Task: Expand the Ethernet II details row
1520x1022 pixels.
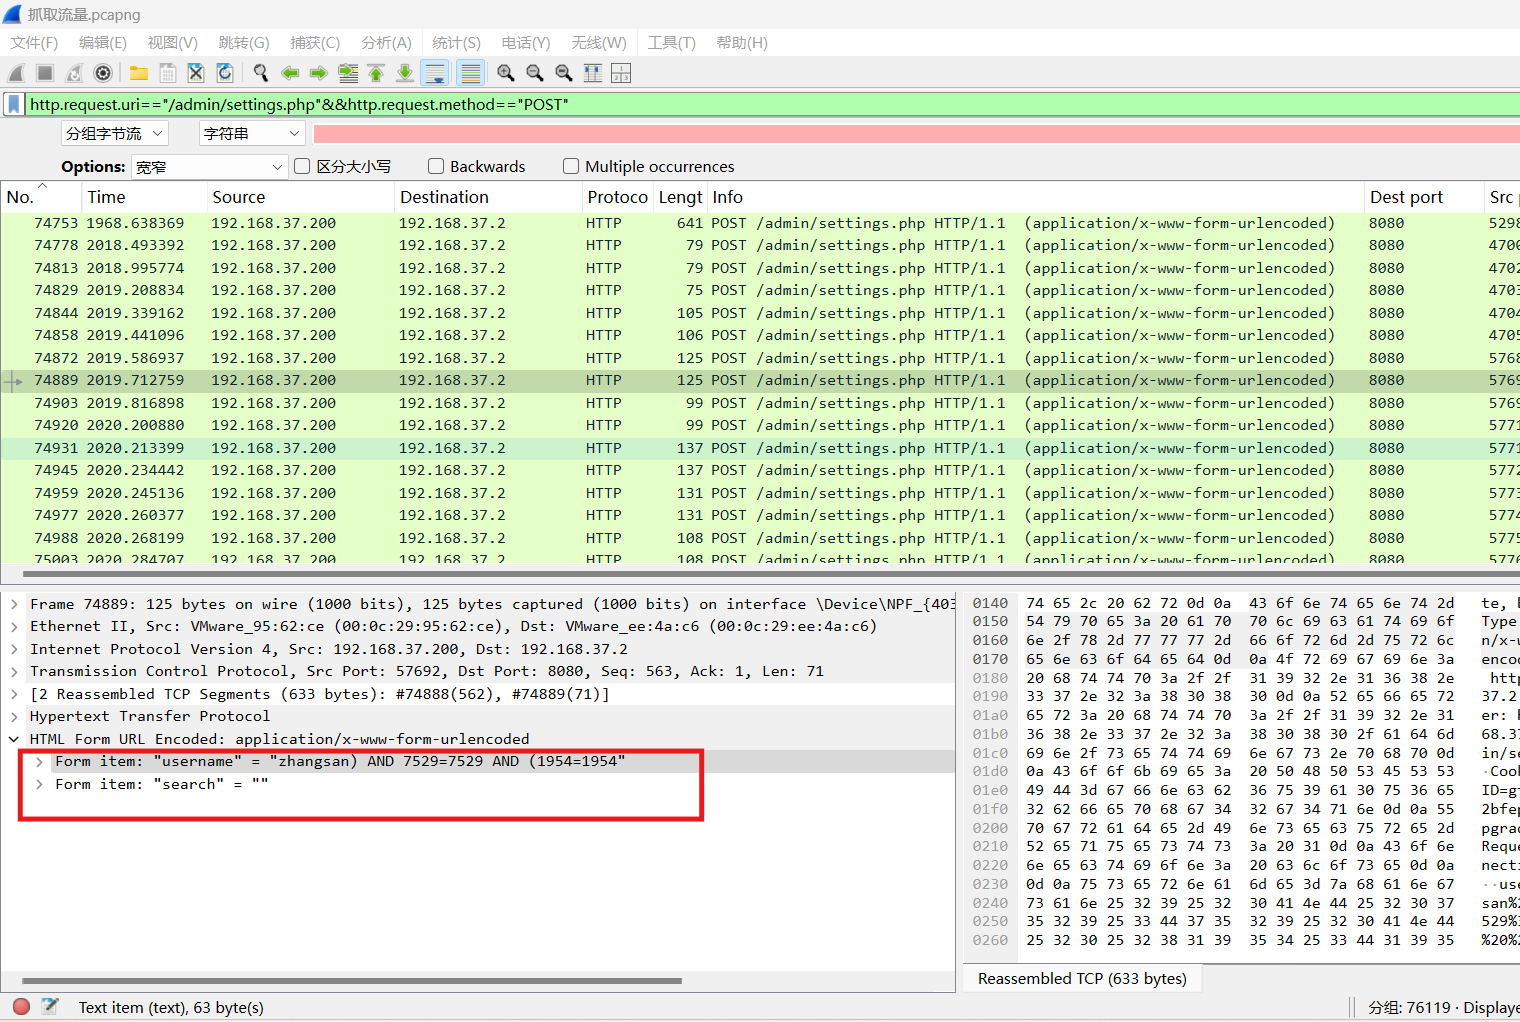Action: 14,626
